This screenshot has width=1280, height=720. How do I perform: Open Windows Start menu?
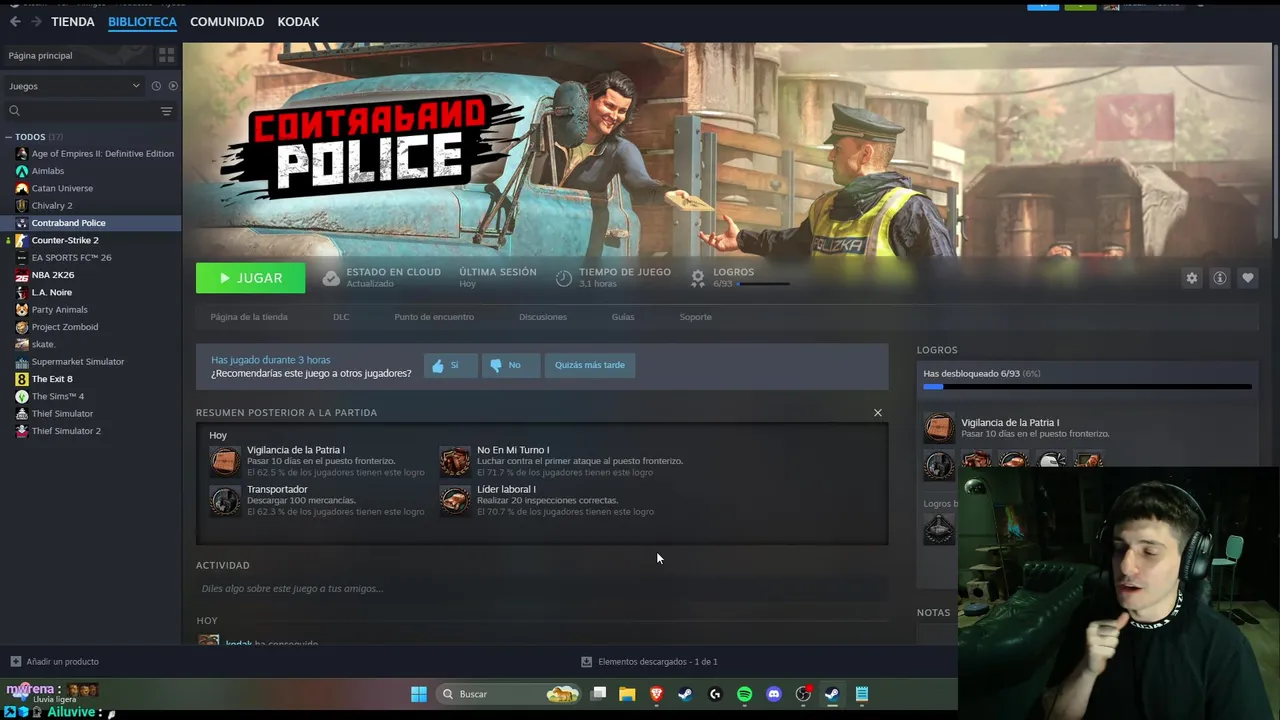click(x=419, y=694)
